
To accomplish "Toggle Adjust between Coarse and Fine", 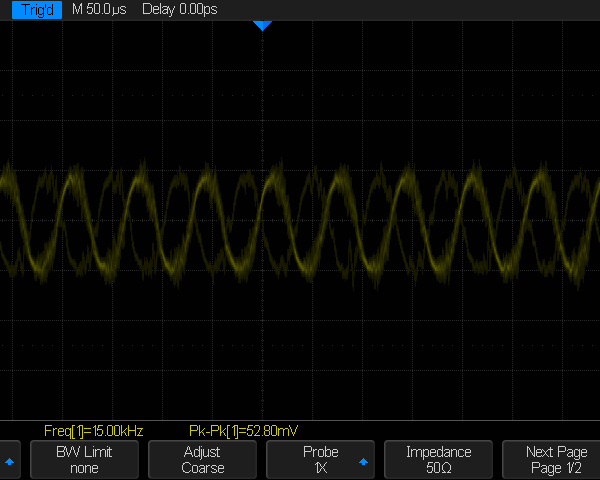I will pos(202,460).
